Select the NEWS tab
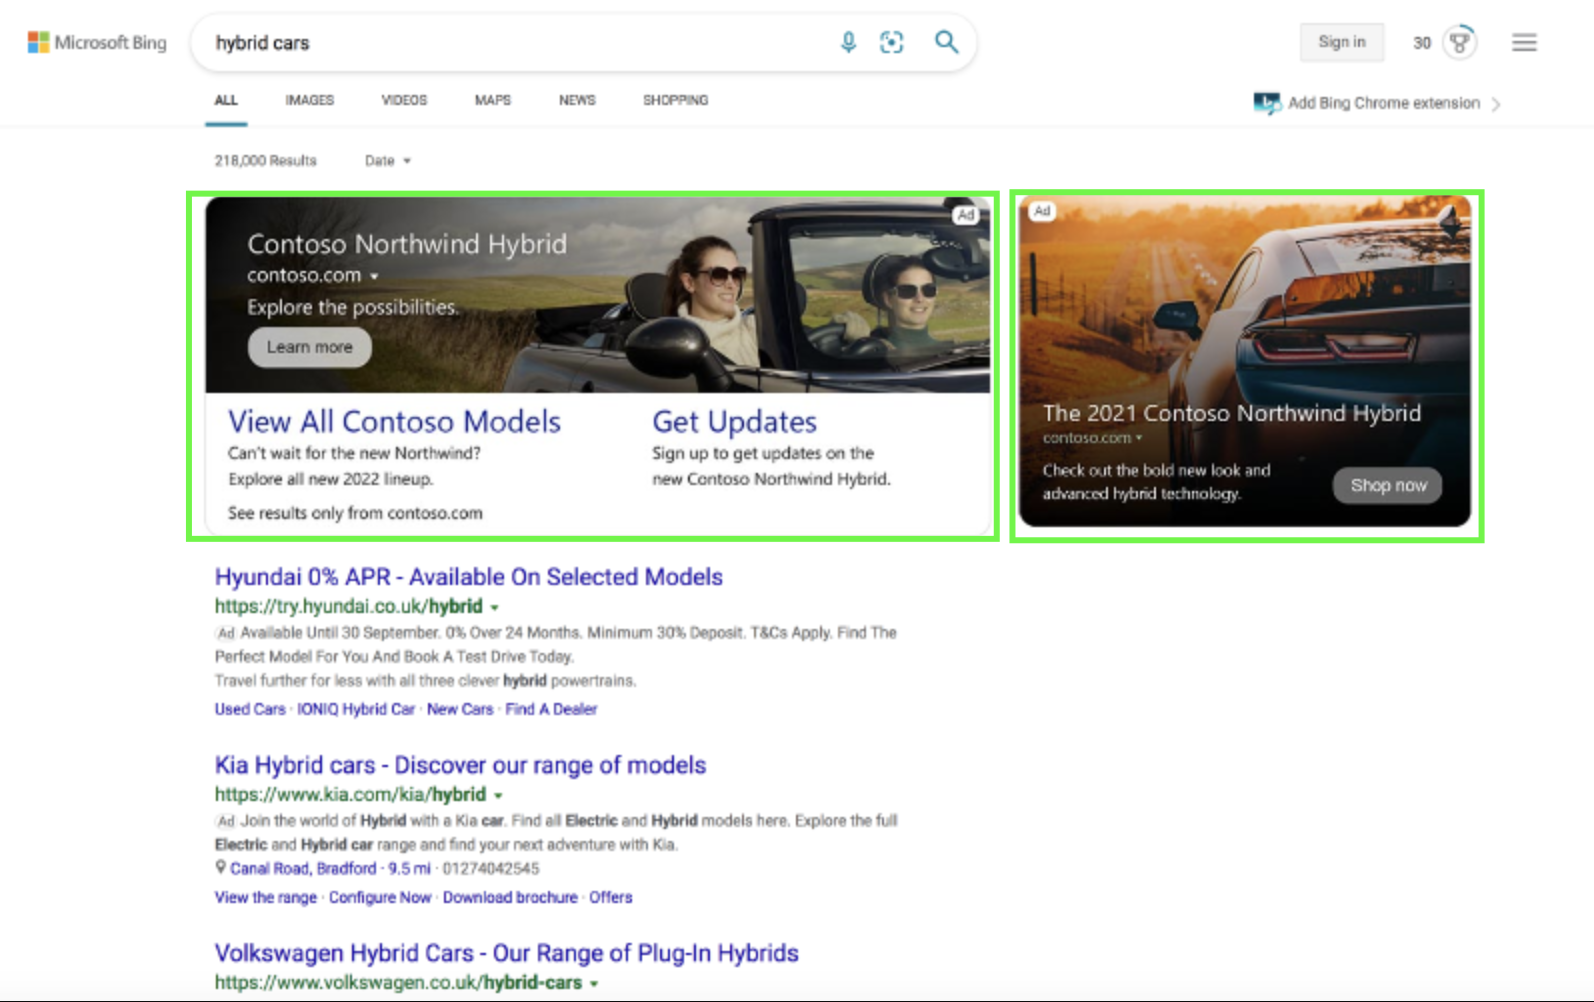This screenshot has width=1594, height=1002. click(x=577, y=100)
